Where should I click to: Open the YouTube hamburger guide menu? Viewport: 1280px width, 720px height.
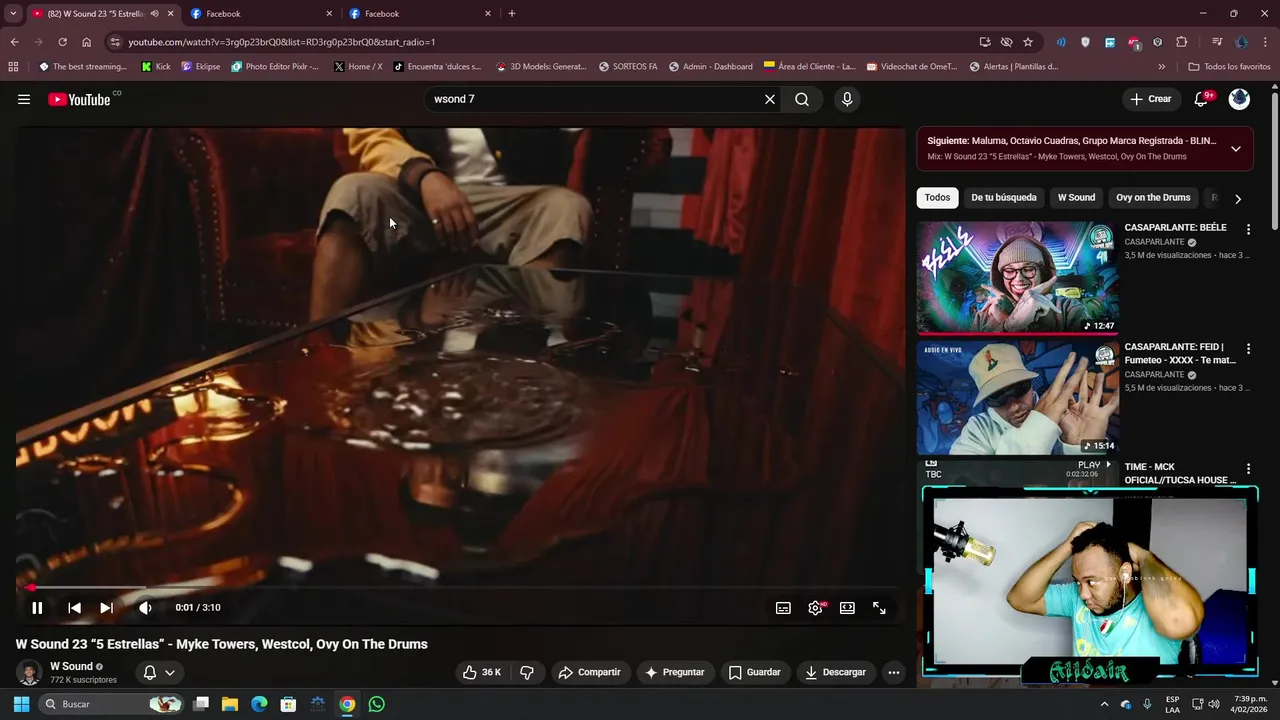point(24,99)
